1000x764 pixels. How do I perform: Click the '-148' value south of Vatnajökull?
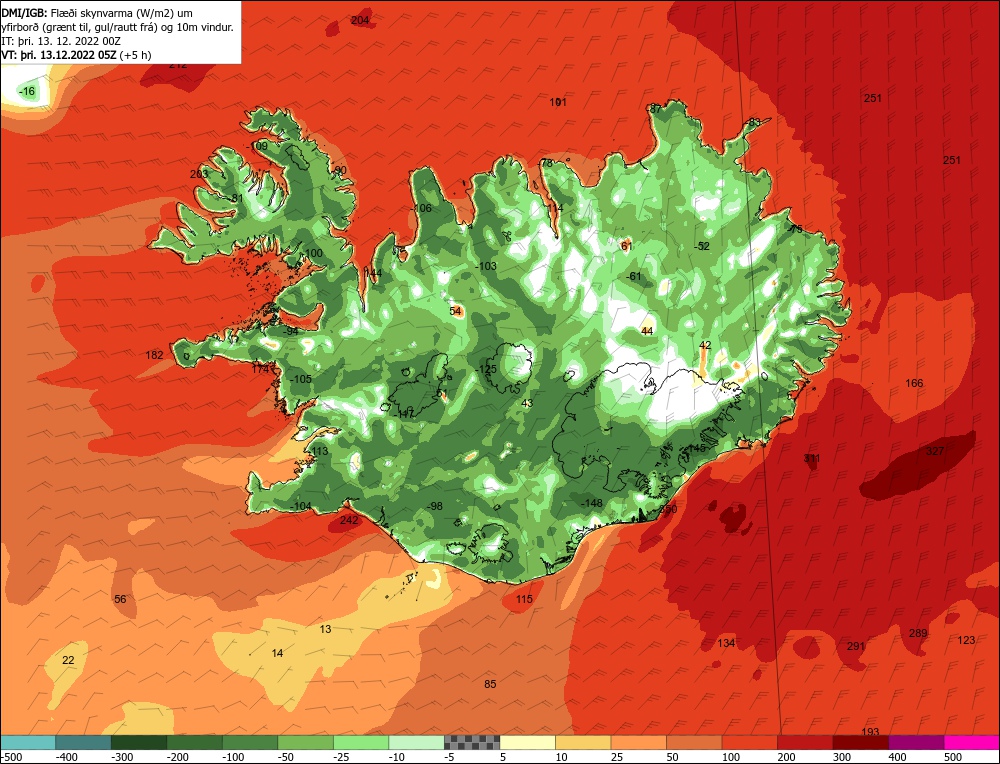tap(591, 503)
